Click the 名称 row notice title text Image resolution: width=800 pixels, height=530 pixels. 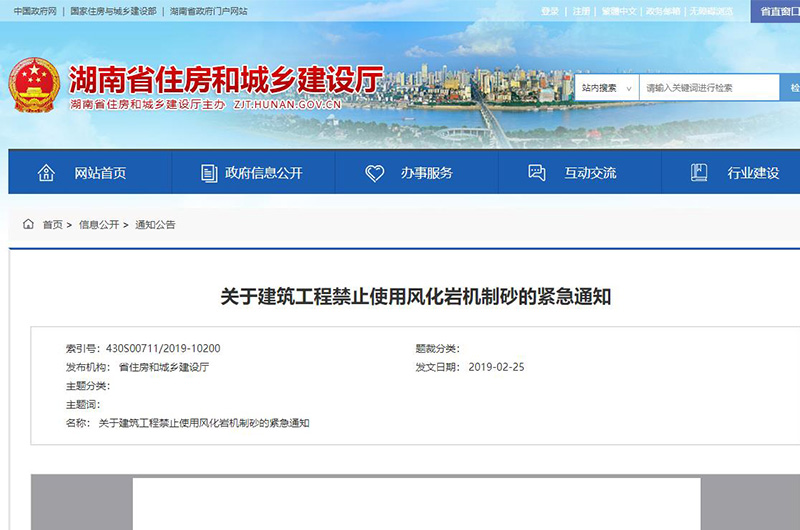204,423
